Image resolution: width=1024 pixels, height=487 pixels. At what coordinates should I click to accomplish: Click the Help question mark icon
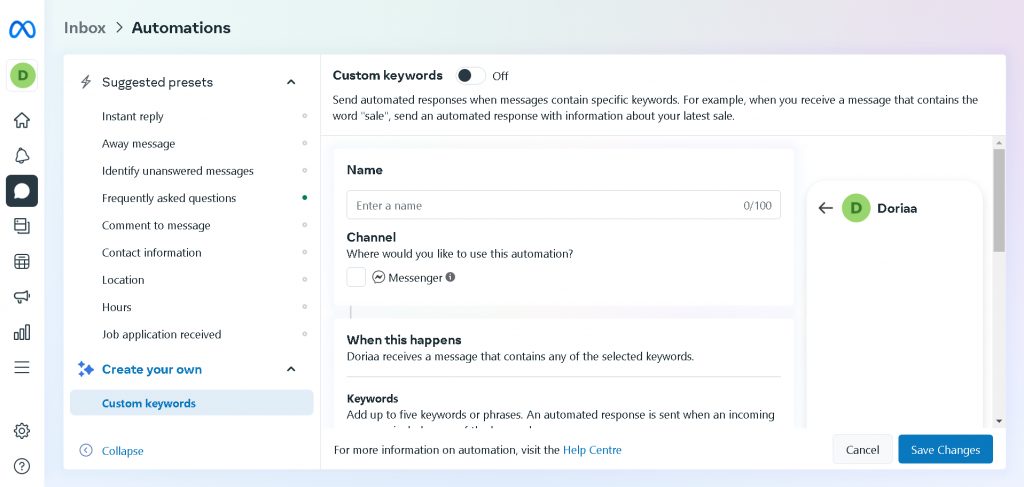(22, 466)
